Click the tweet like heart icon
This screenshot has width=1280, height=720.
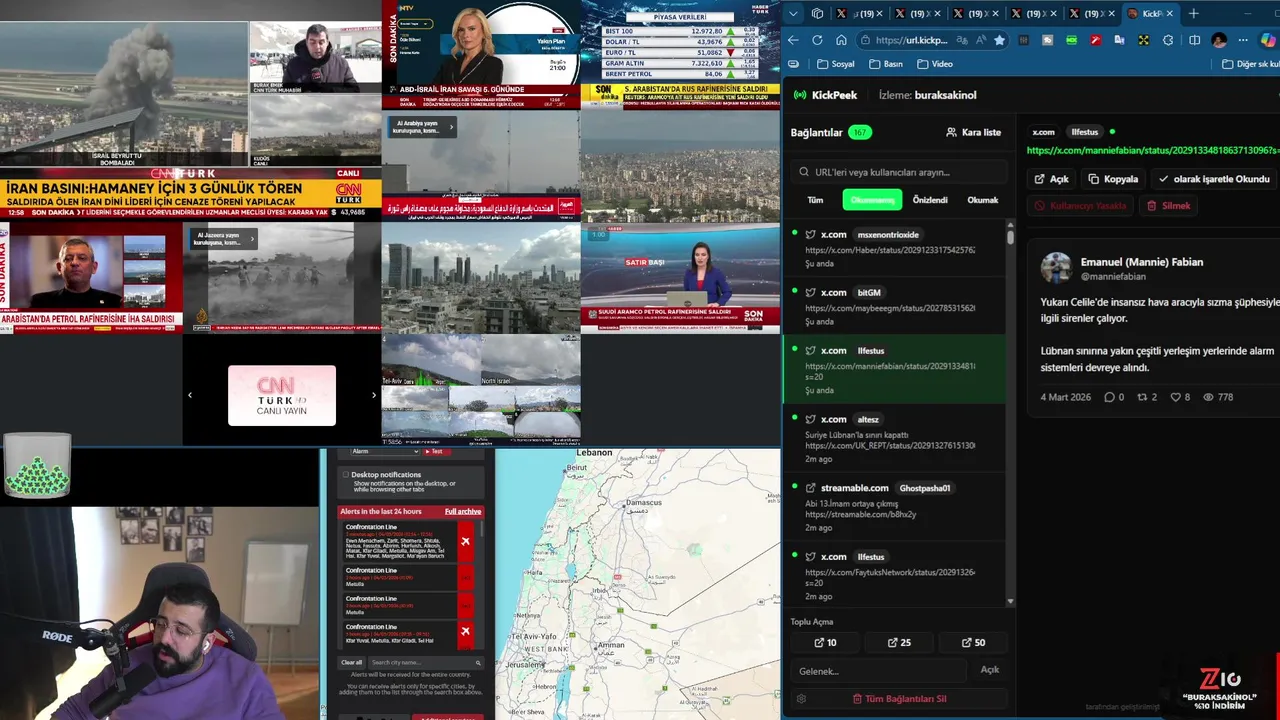(1176, 397)
